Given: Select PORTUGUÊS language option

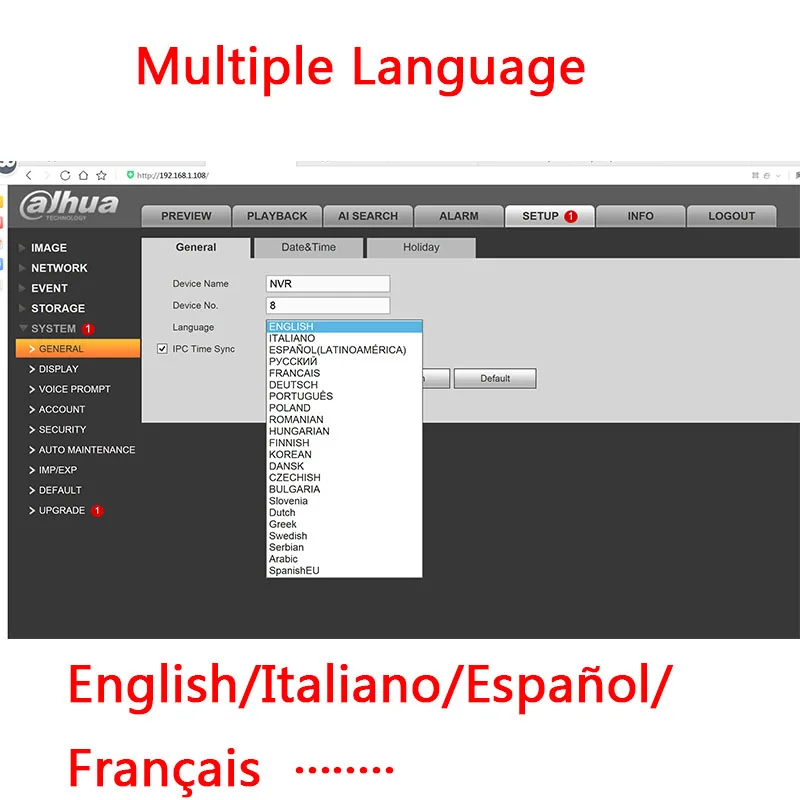Looking at the screenshot, I should pos(344,396).
